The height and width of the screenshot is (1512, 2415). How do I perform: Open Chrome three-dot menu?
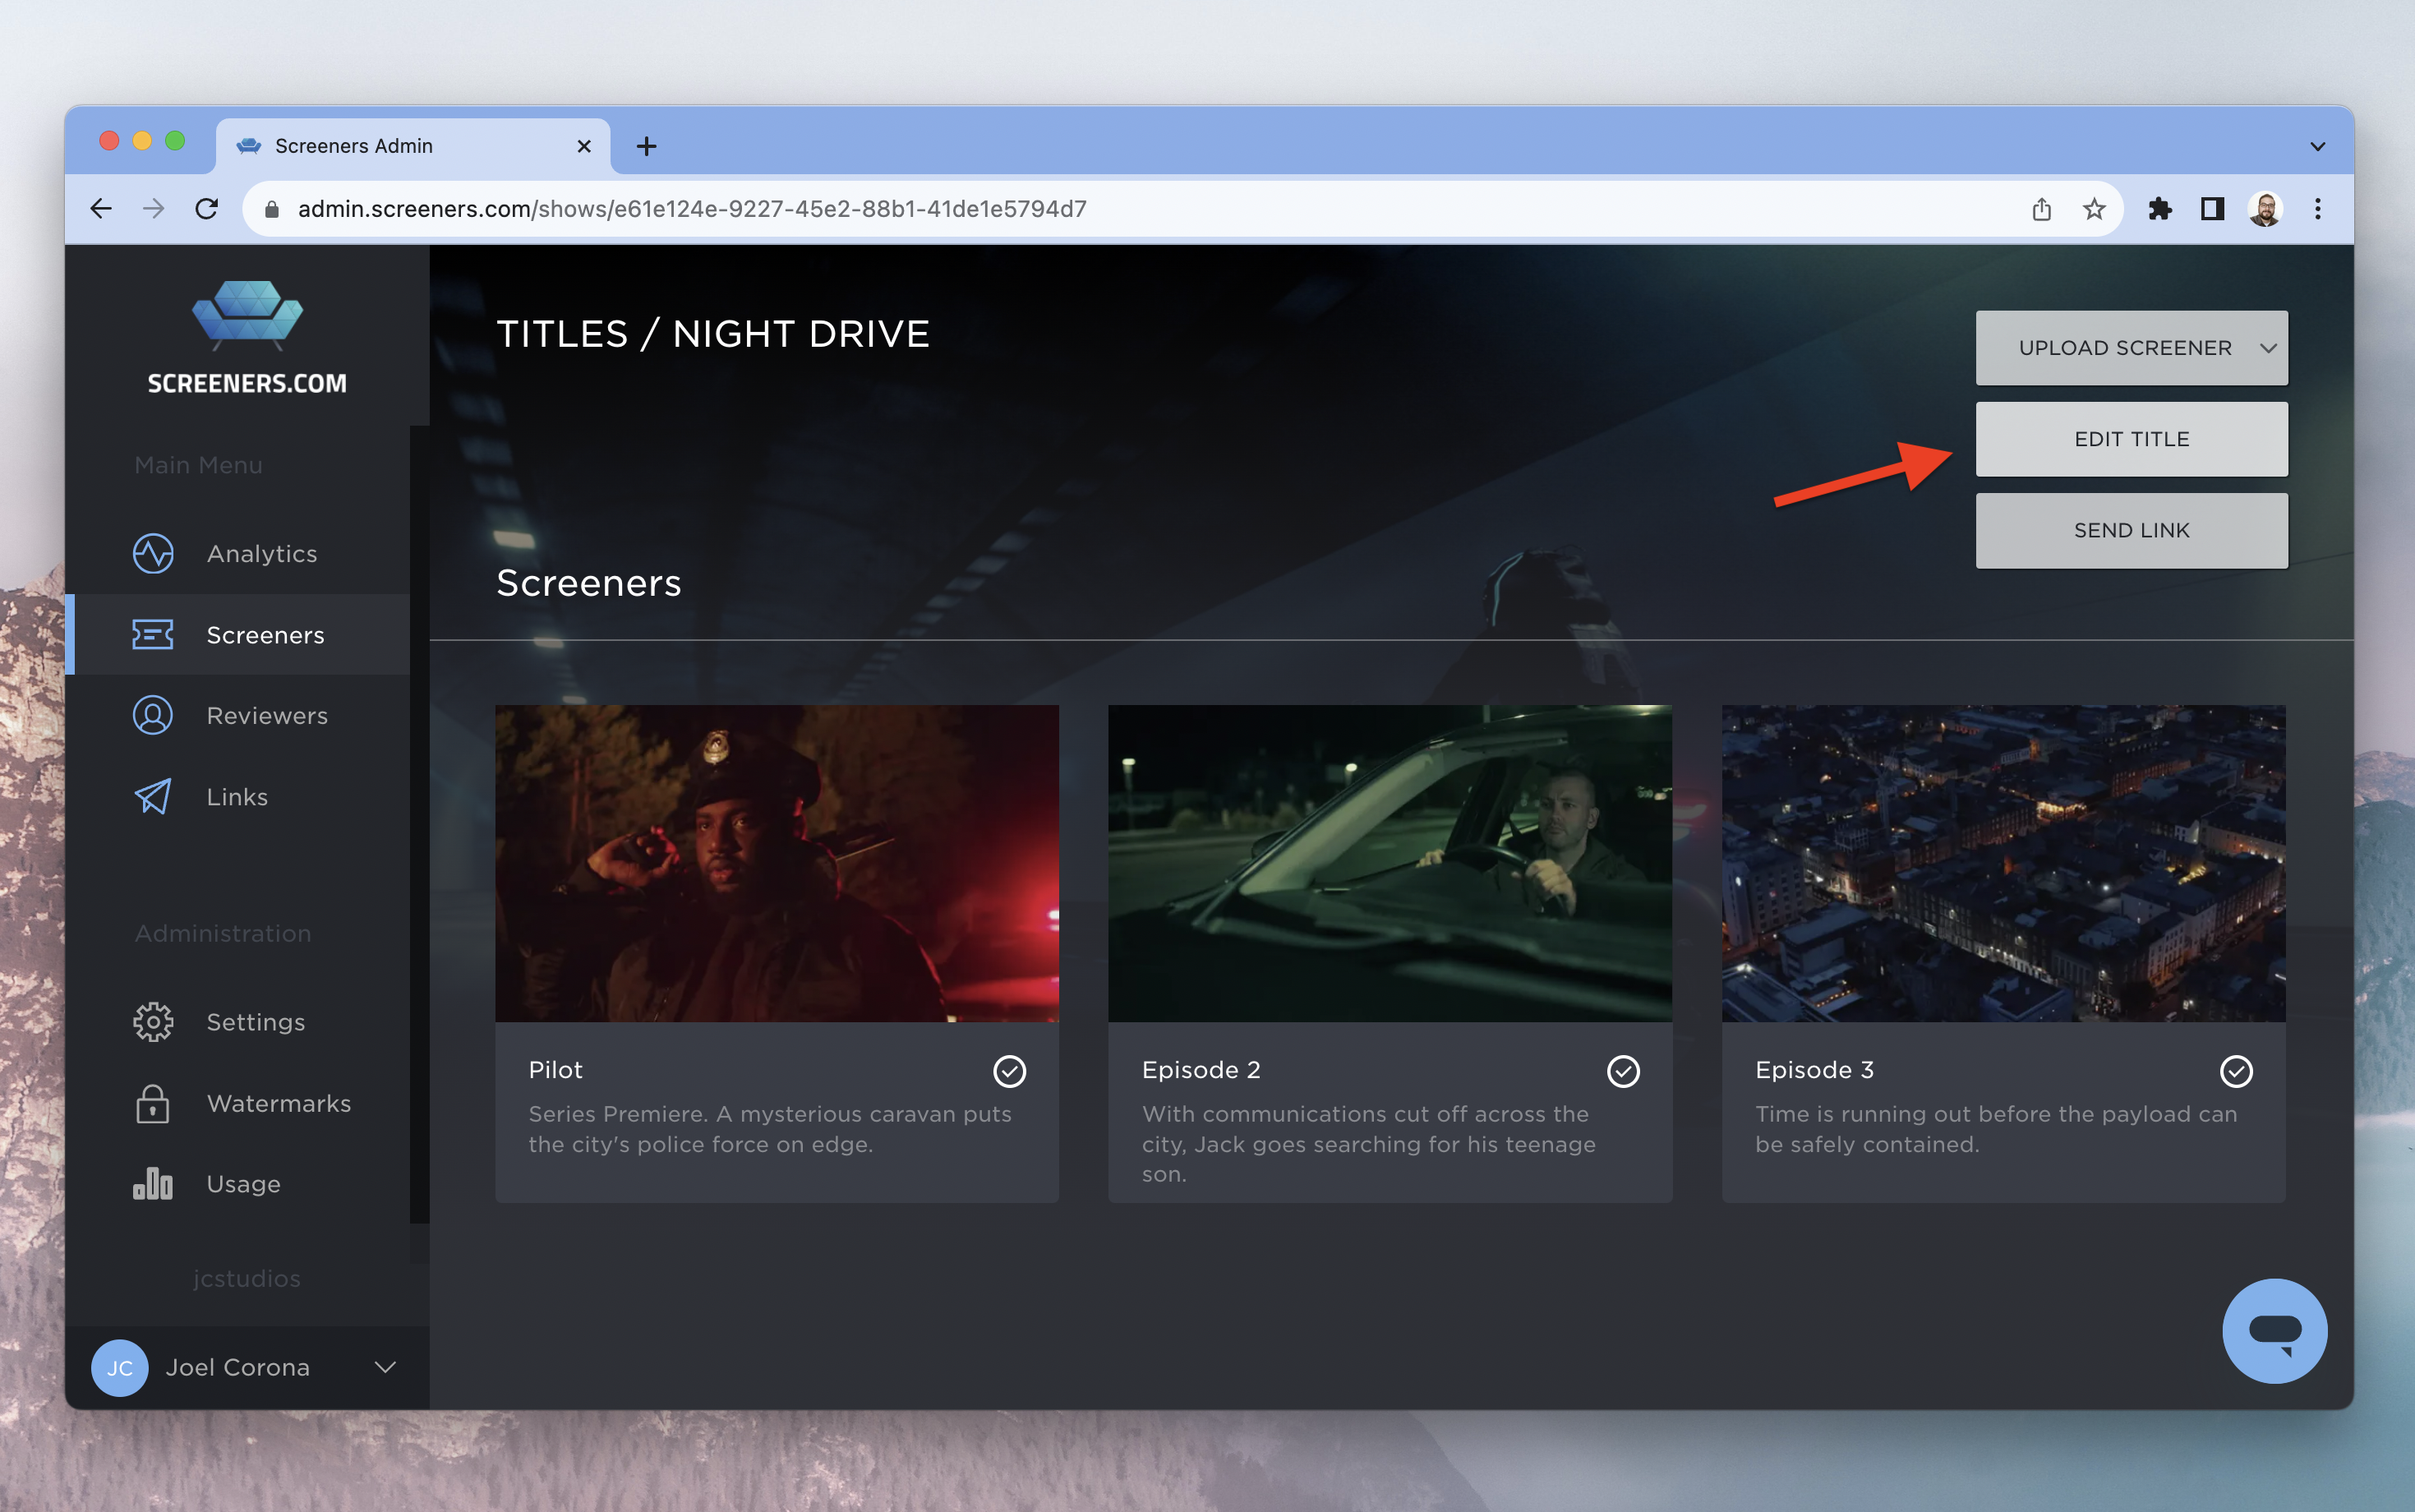click(2317, 209)
